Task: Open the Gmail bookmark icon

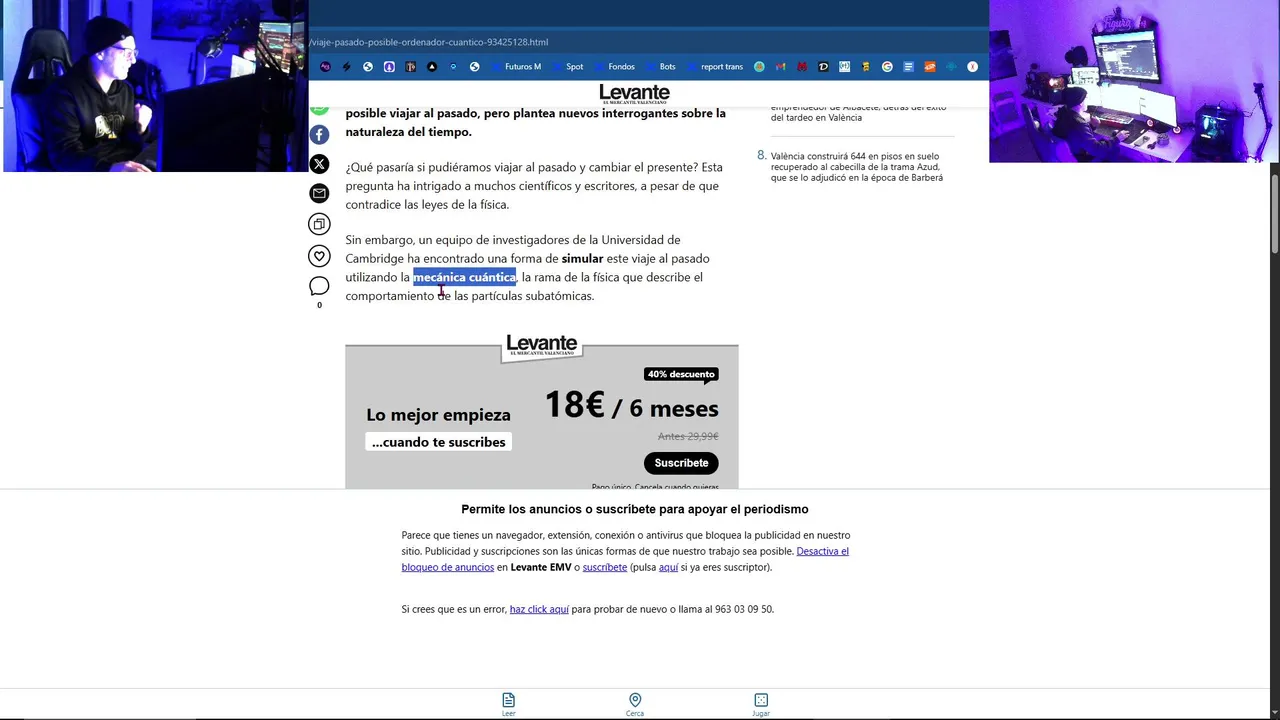Action: (780, 67)
